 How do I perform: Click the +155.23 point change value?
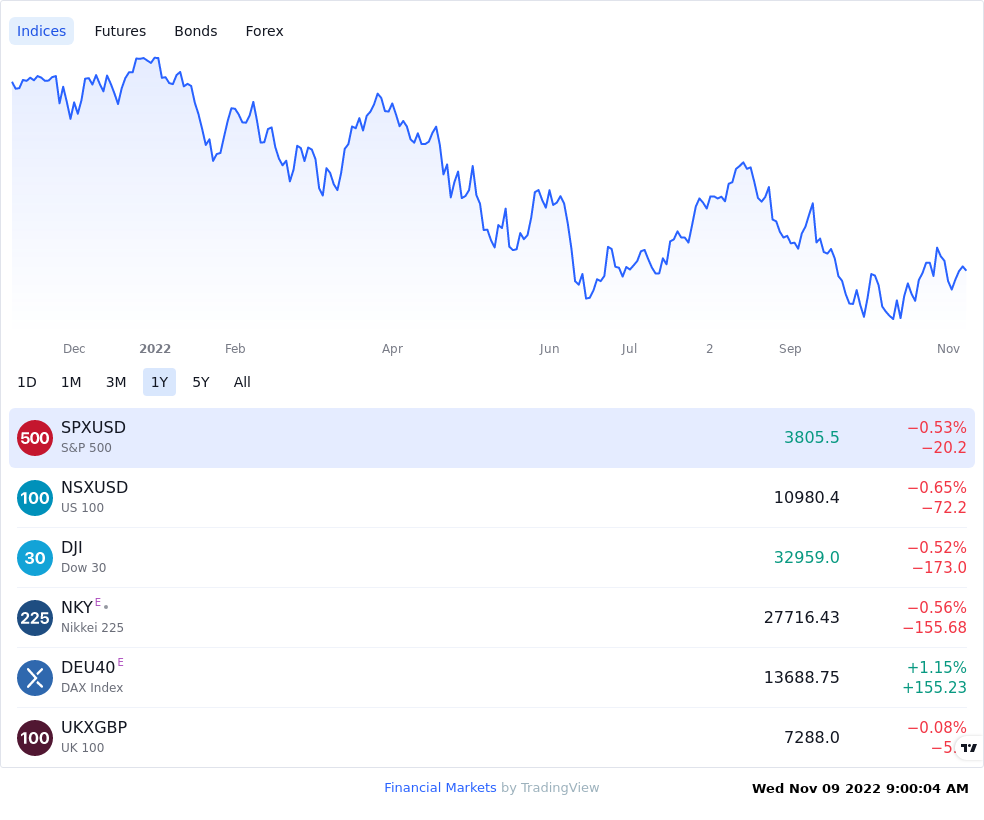pyautogui.click(x=934, y=688)
